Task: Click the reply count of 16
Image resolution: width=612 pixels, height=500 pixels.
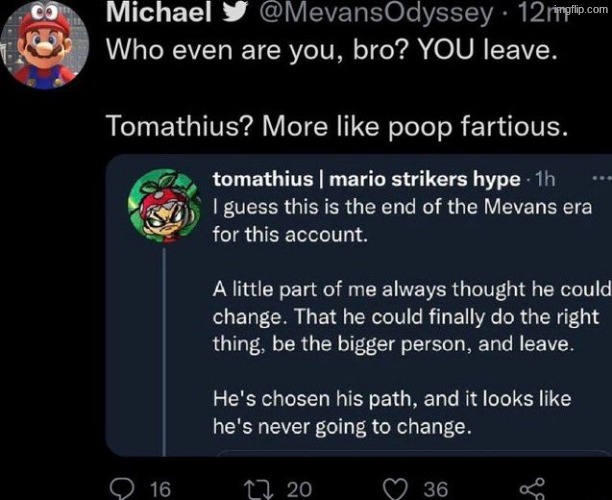Action: [159, 487]
